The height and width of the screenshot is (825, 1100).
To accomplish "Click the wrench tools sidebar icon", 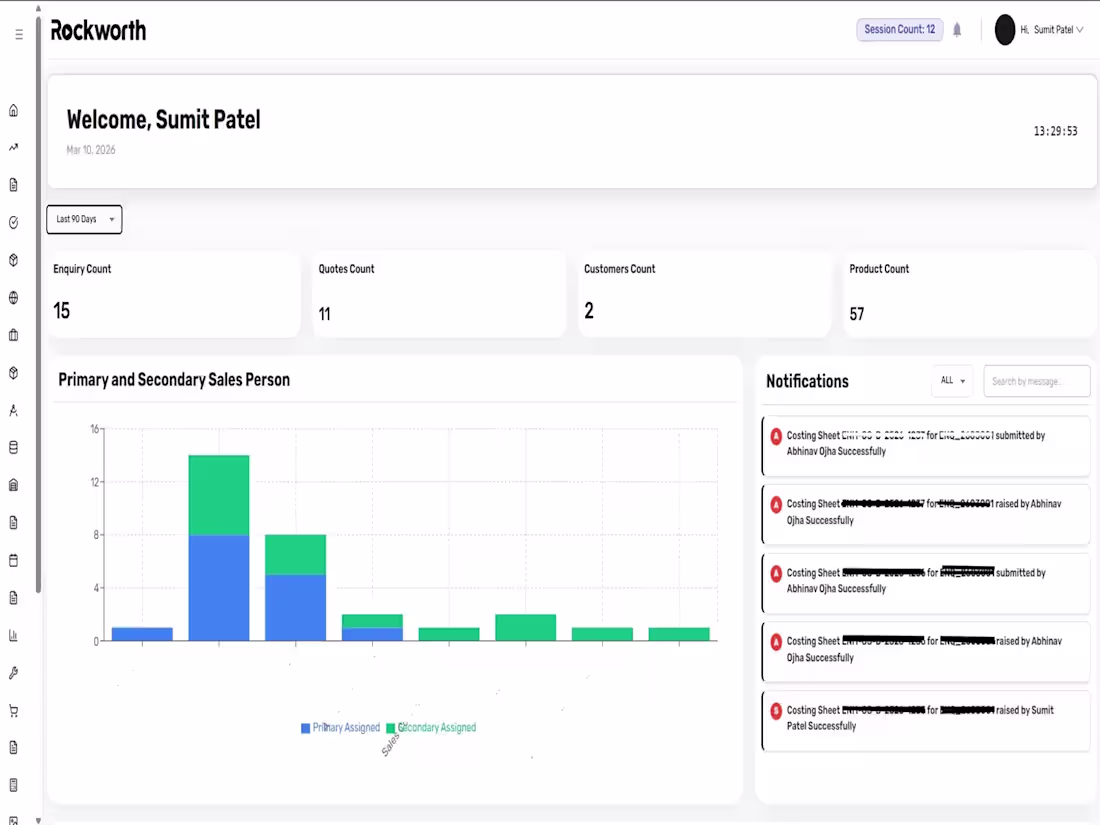I will (13, 673).
